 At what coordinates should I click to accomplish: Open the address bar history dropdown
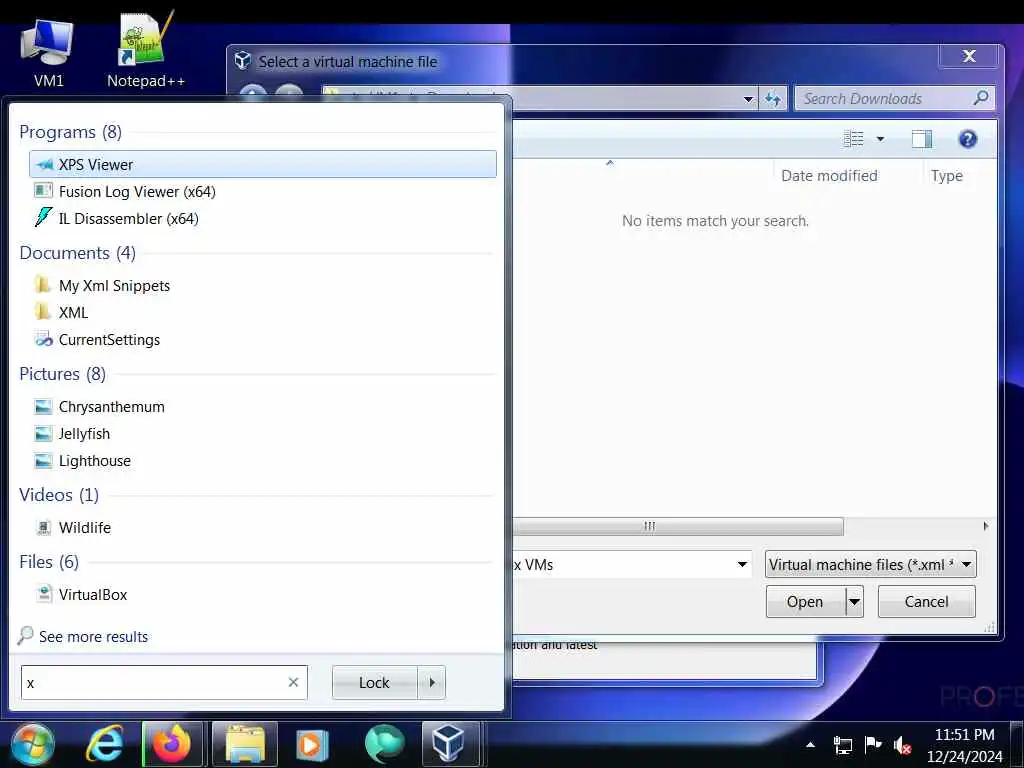pos(748,99)
